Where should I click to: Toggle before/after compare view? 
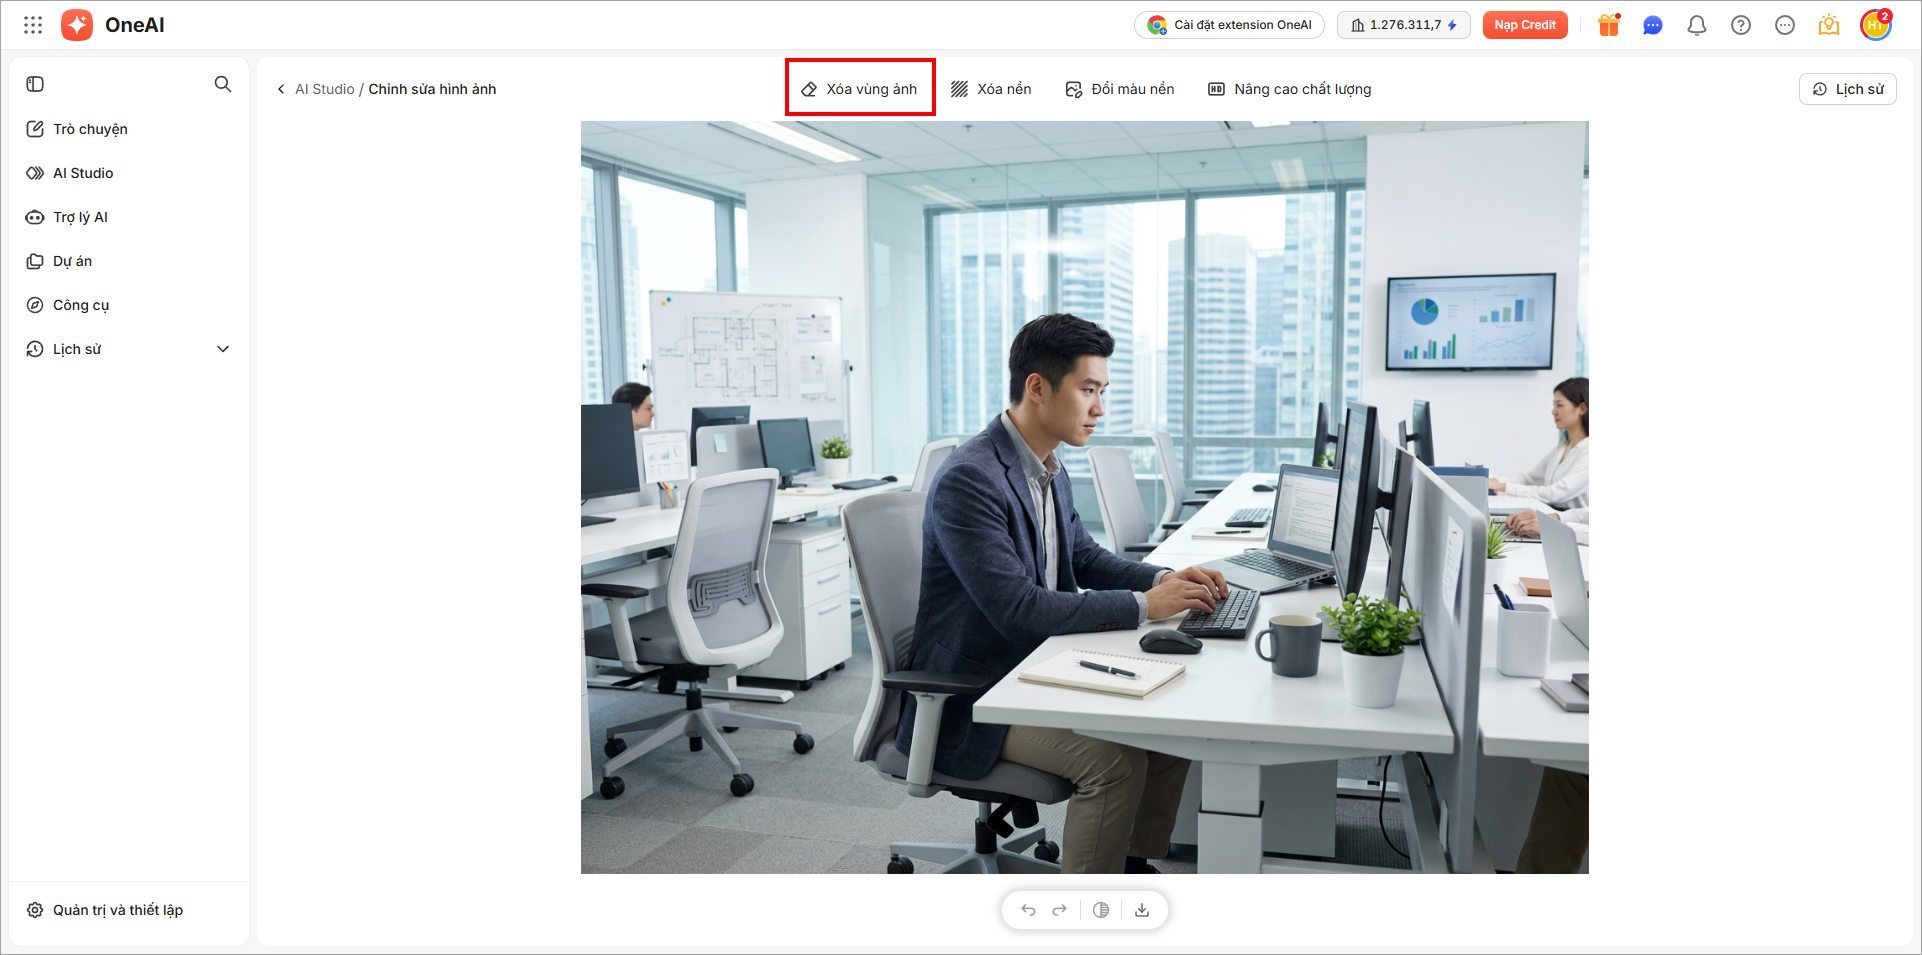pyautogui.click(x=1101, y=910)
